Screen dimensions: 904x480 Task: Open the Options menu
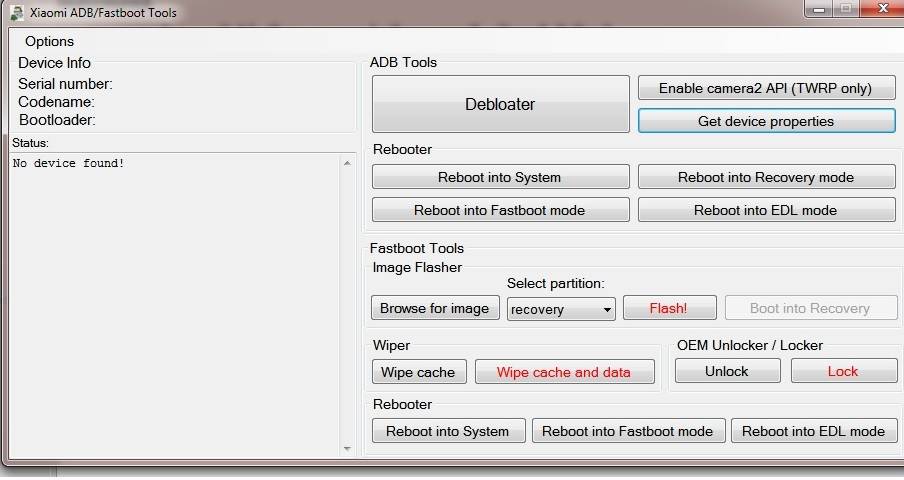point(49,41)
